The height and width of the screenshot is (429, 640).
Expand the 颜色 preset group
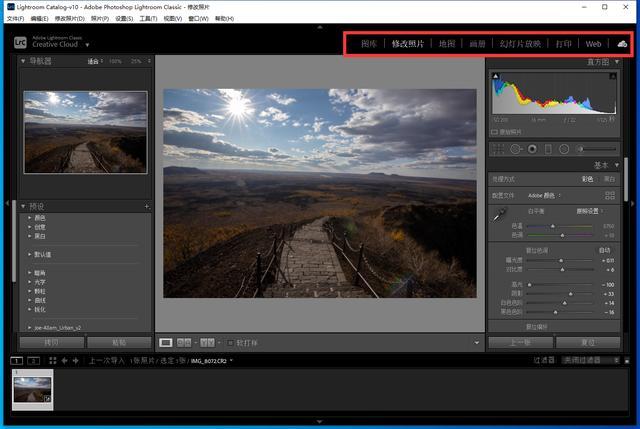[40, 217]
